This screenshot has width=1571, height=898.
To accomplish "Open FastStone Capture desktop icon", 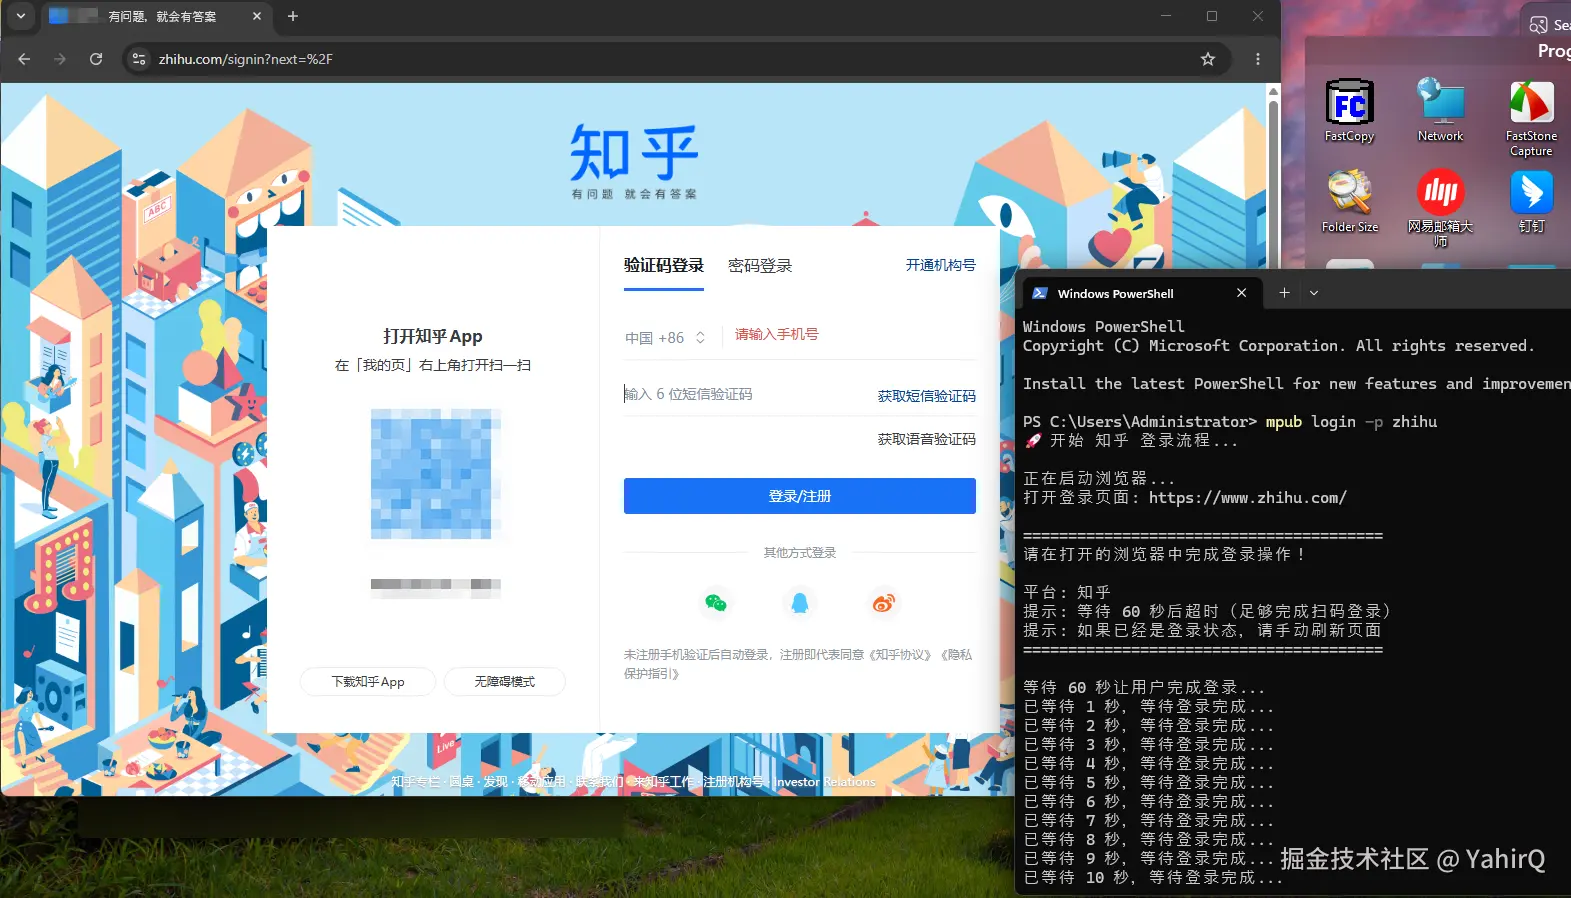I will pos(1531,118).
